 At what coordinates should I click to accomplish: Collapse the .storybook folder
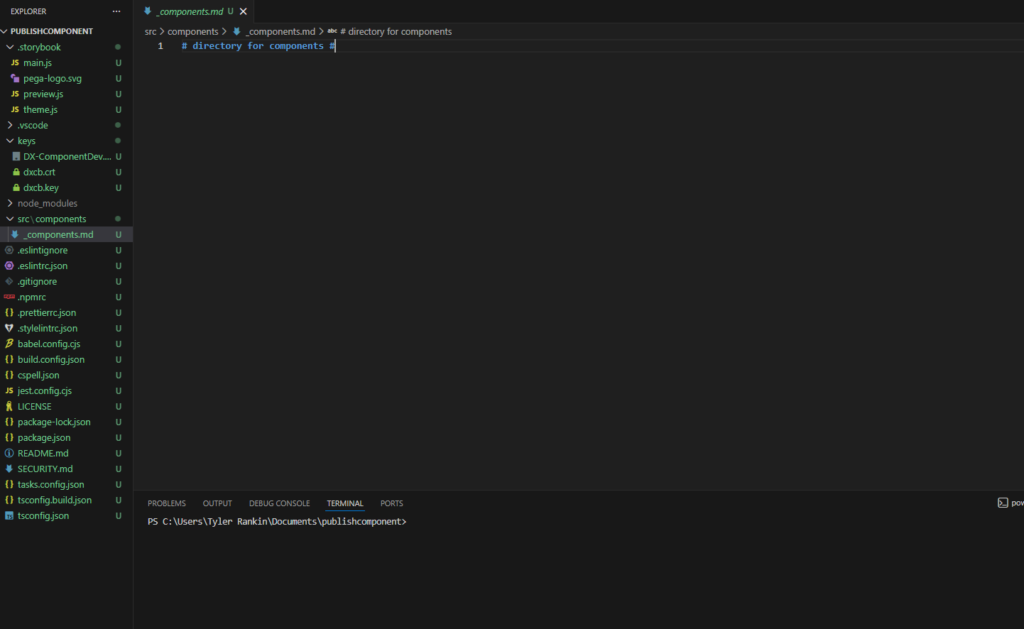click(x=10, y=47)
